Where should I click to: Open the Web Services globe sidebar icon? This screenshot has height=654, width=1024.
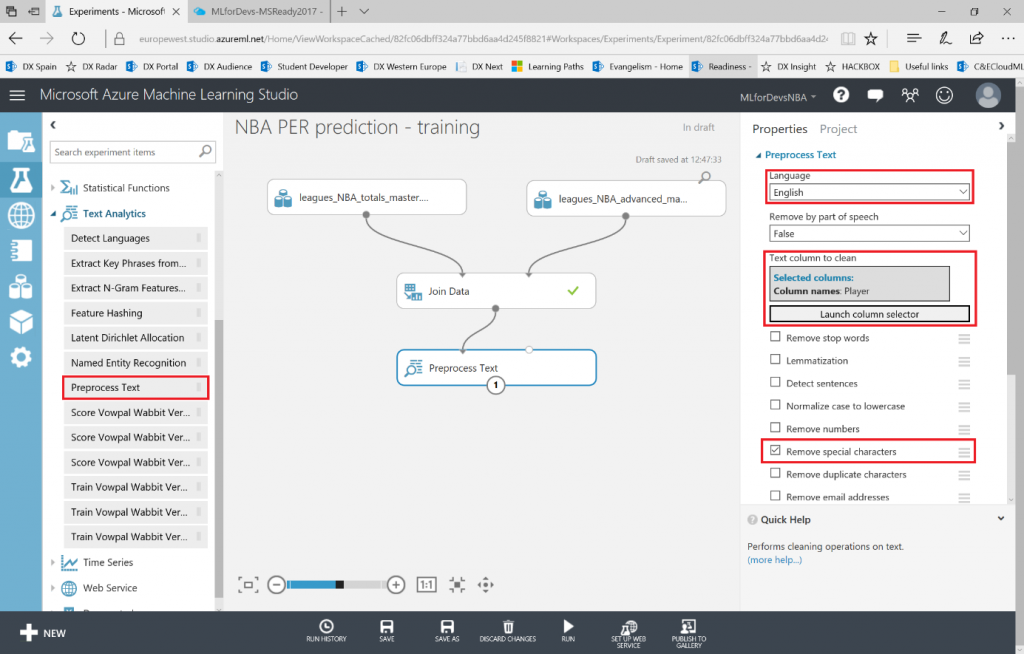[21, 216]
